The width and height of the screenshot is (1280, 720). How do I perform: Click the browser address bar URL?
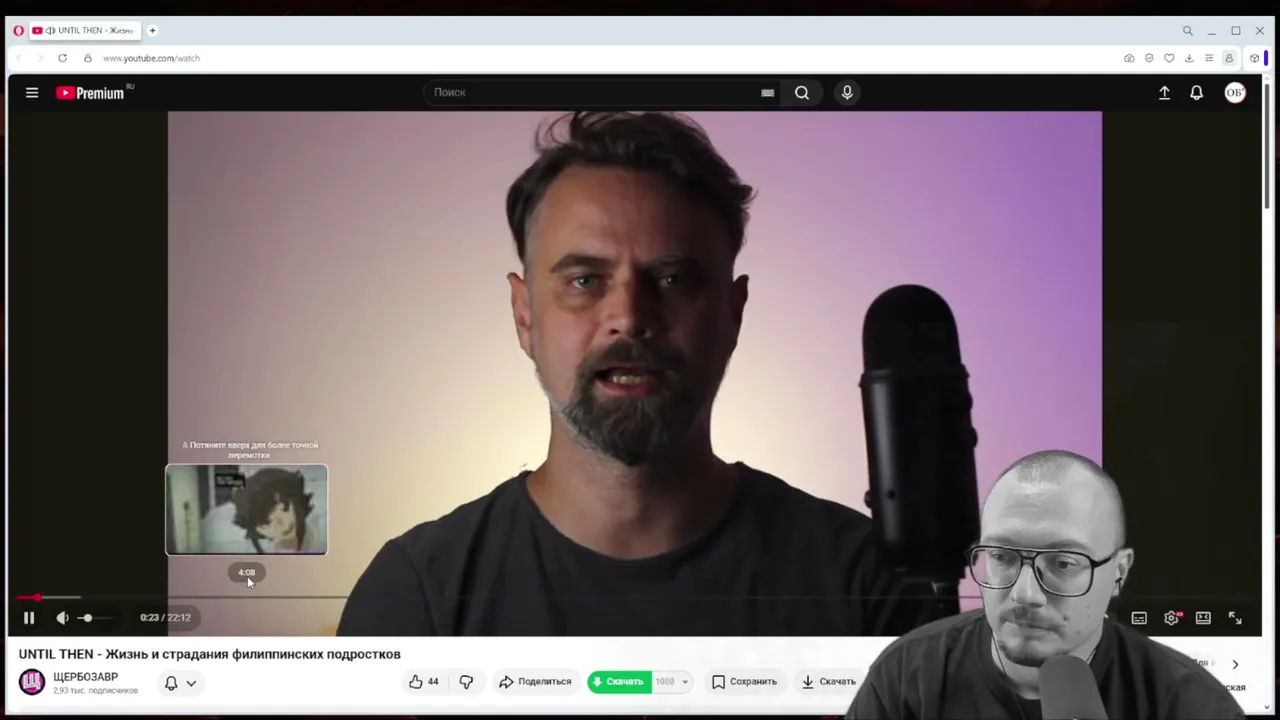(x=151, y=58)
